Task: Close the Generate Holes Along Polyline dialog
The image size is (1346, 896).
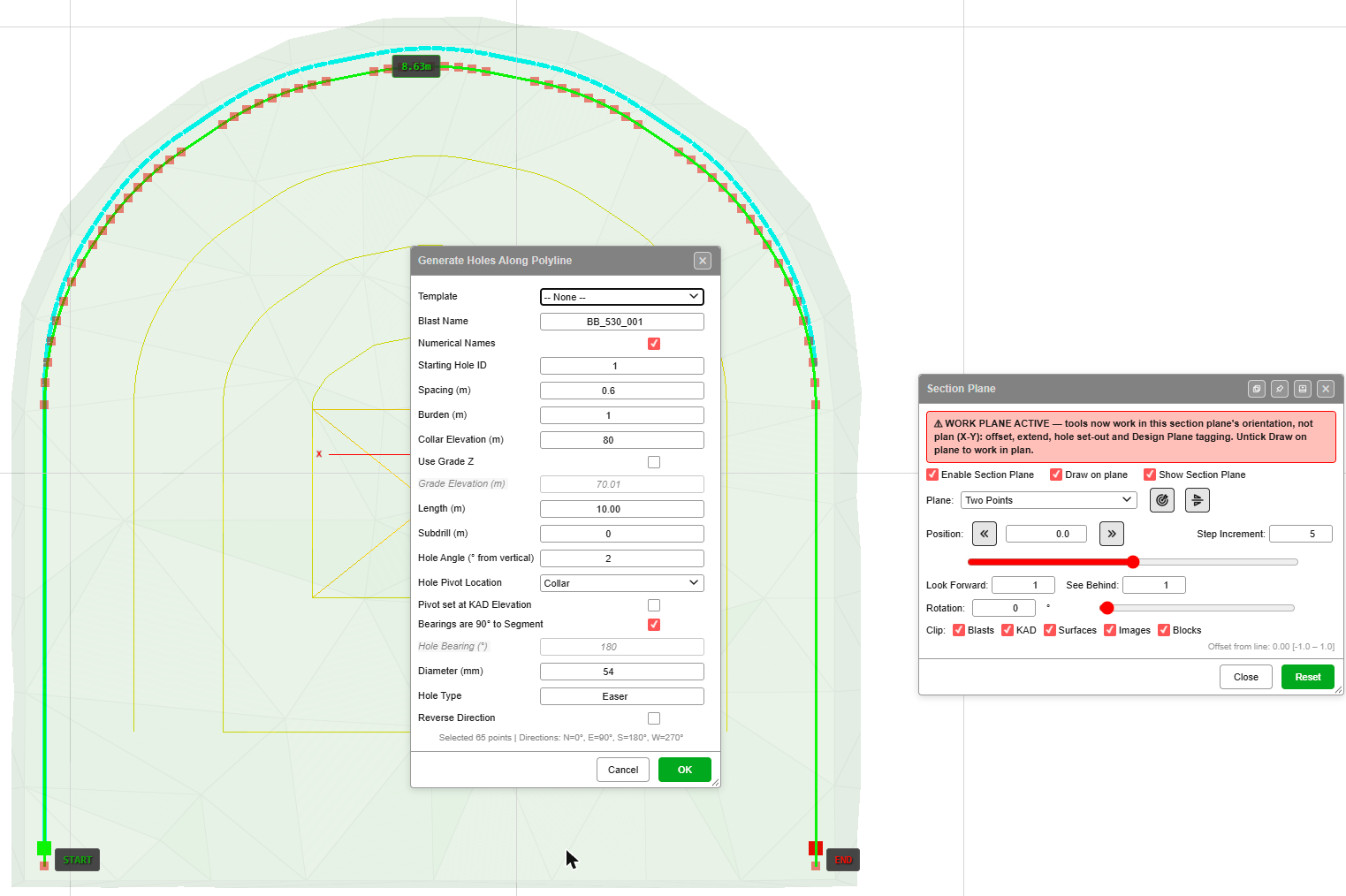Action: coord(703,261)
